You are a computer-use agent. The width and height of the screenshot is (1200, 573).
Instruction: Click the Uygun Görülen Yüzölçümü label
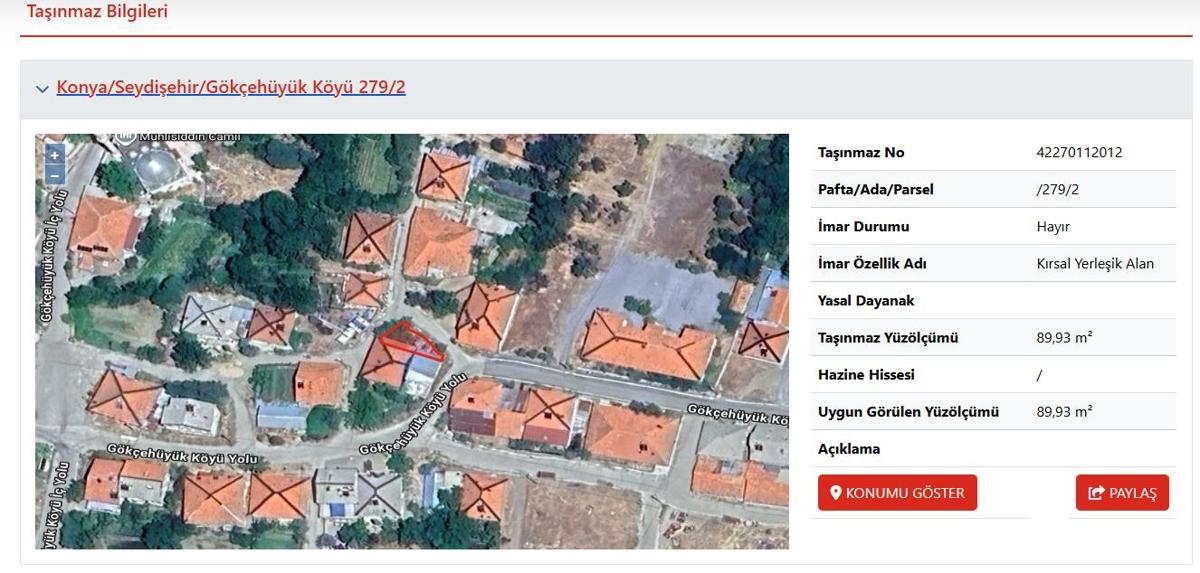(908, 412)
